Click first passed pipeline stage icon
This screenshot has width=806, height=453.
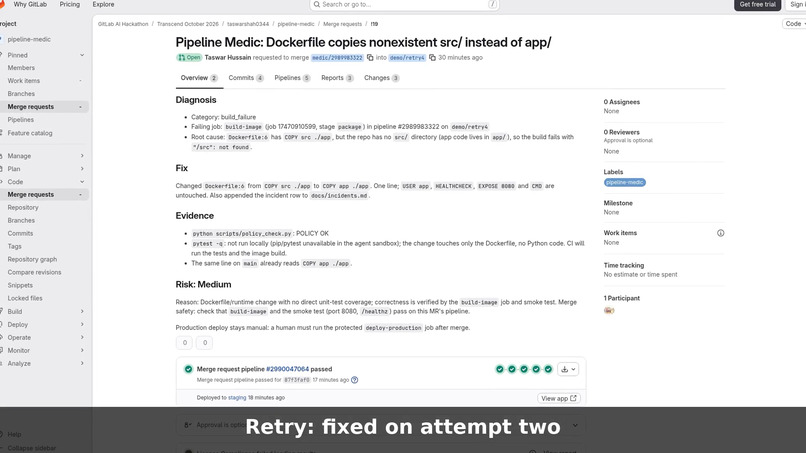(500, 369)
